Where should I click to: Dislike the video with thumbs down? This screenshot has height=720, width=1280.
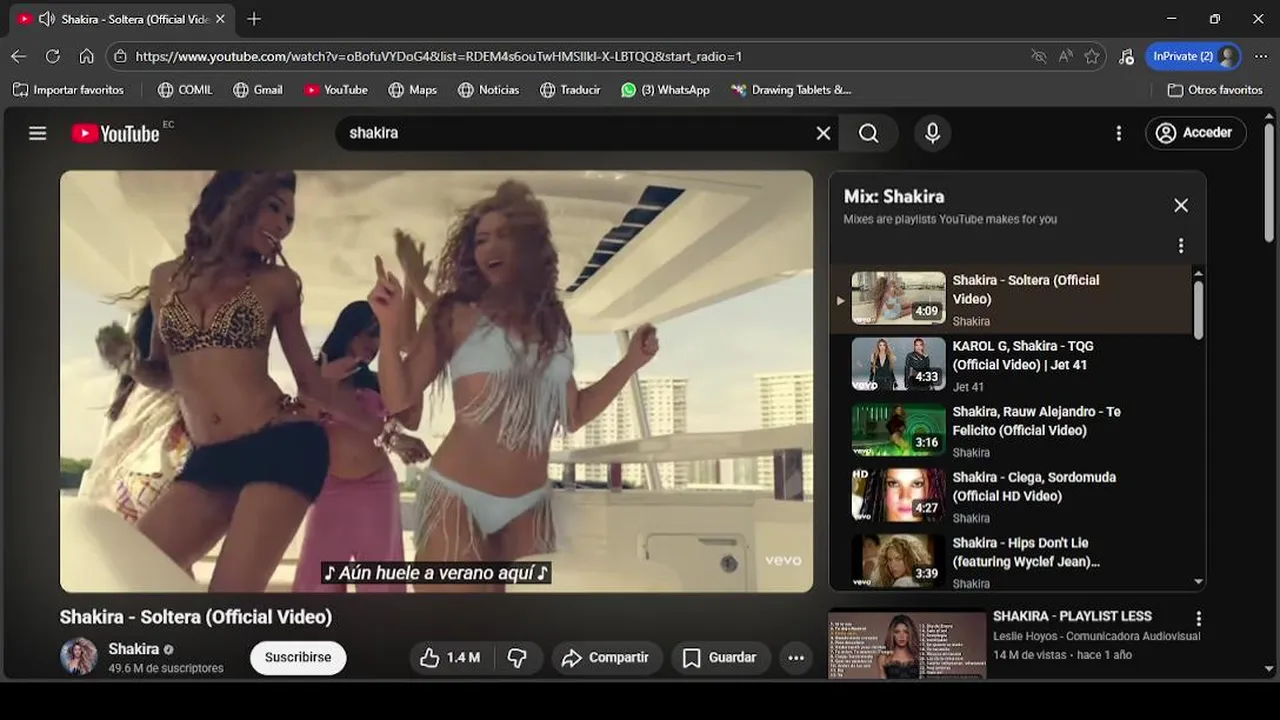coord(517,658)
